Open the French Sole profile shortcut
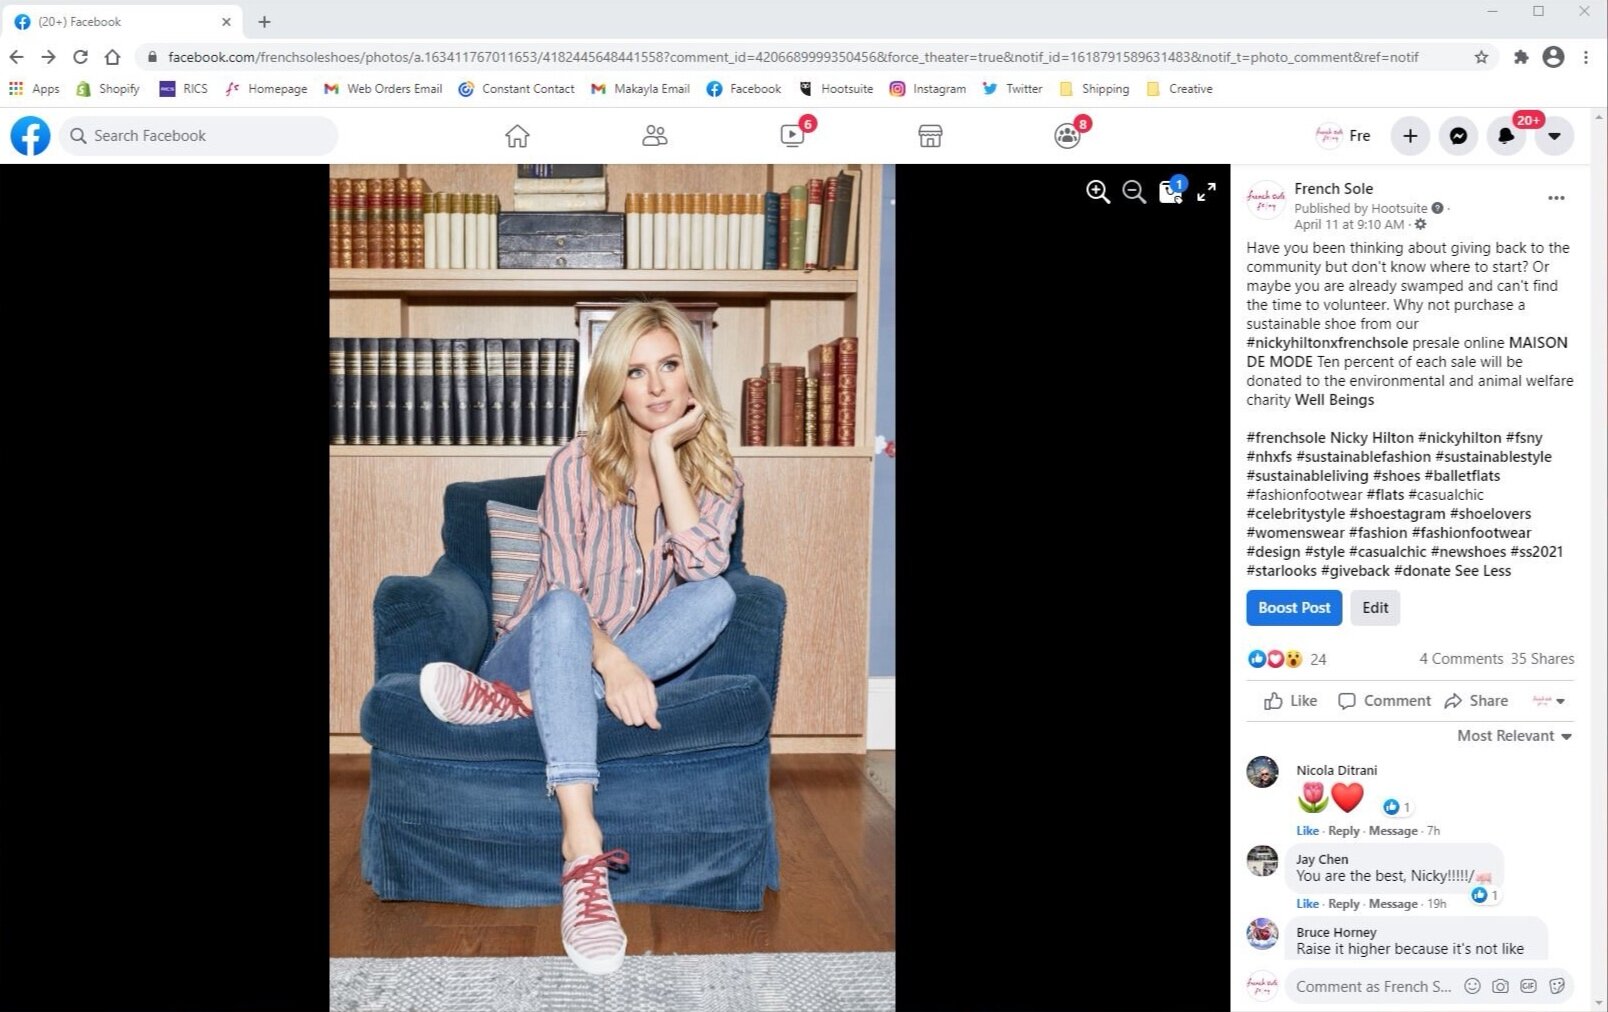Viewport: 1608px width, 1012px height. pyautogui.click(x=1344, y=136)
